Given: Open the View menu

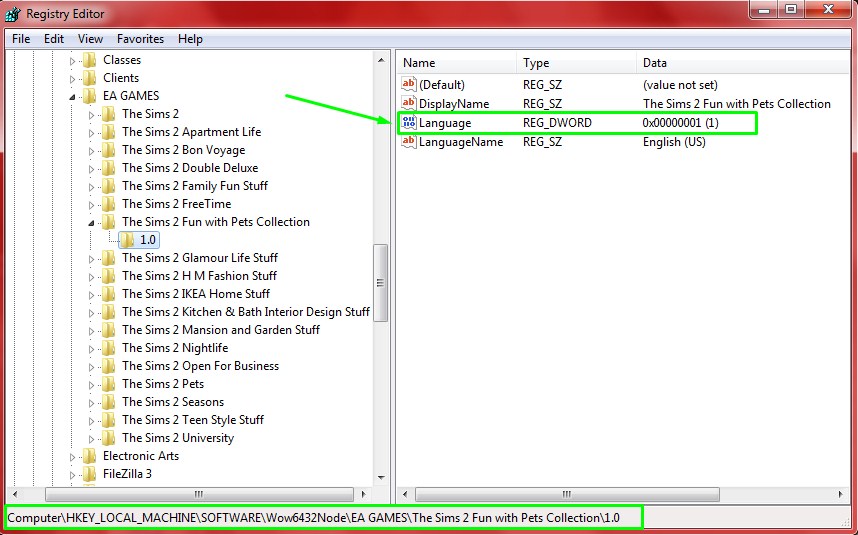Looking at the screenshot, I should (x=90, y=39).
